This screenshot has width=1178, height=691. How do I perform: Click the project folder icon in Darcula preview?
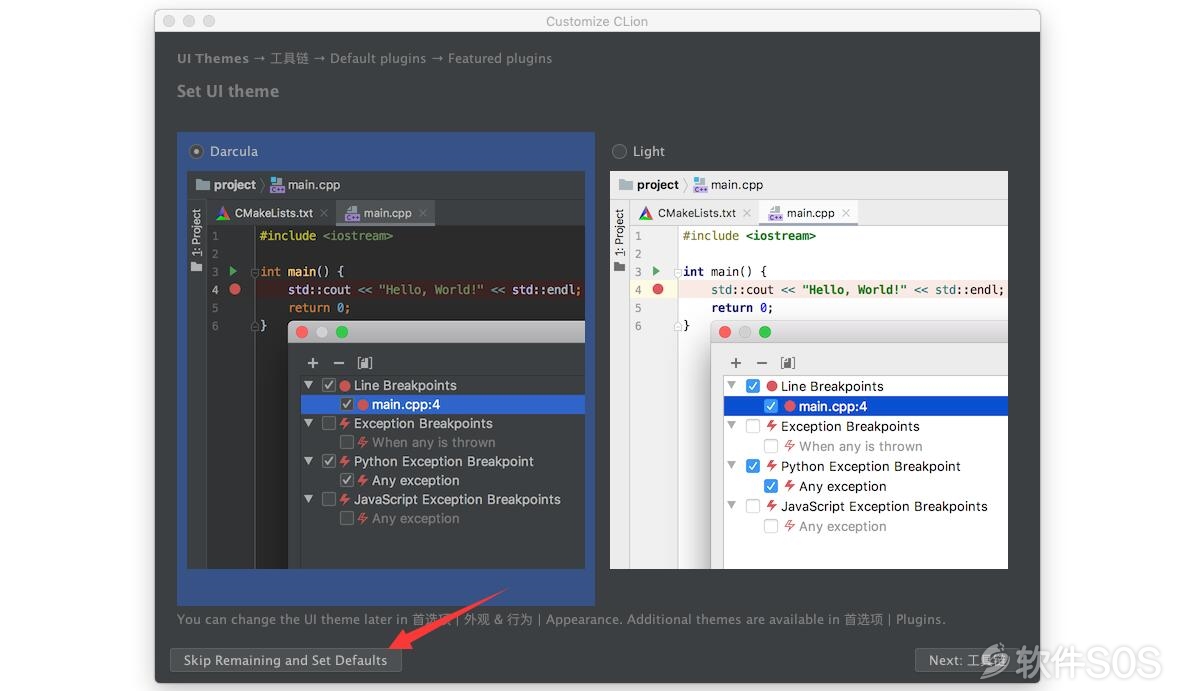coord(202,185)
